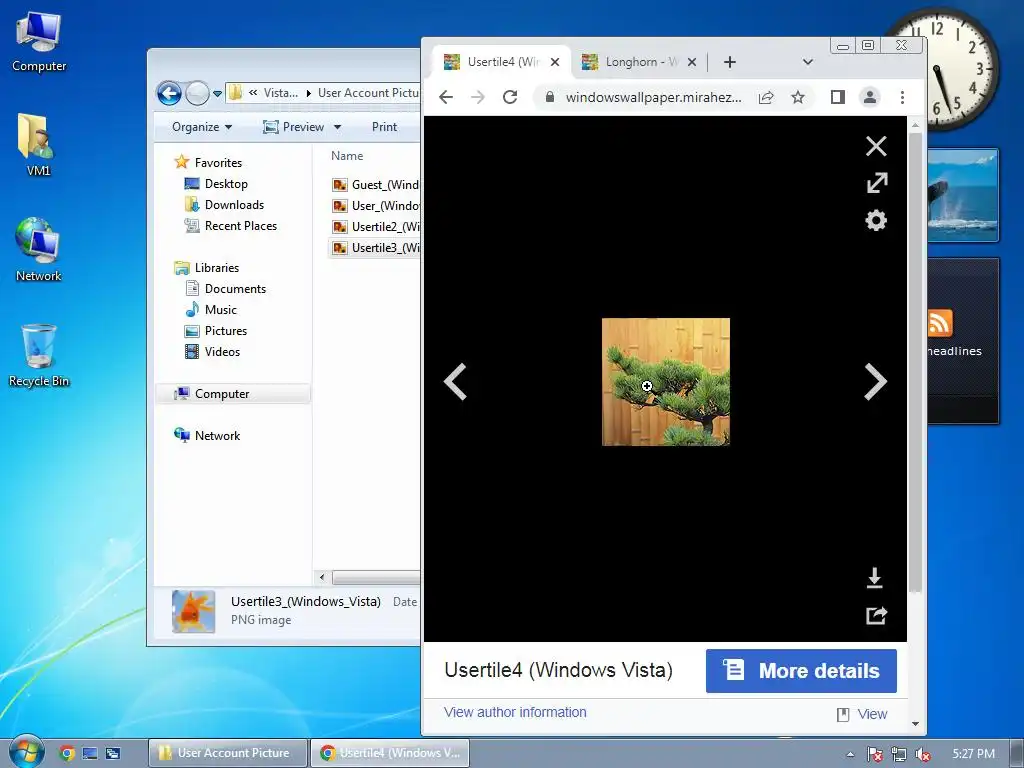
Task: Bookmark this page with the star
Action: (x=797, y=97)
